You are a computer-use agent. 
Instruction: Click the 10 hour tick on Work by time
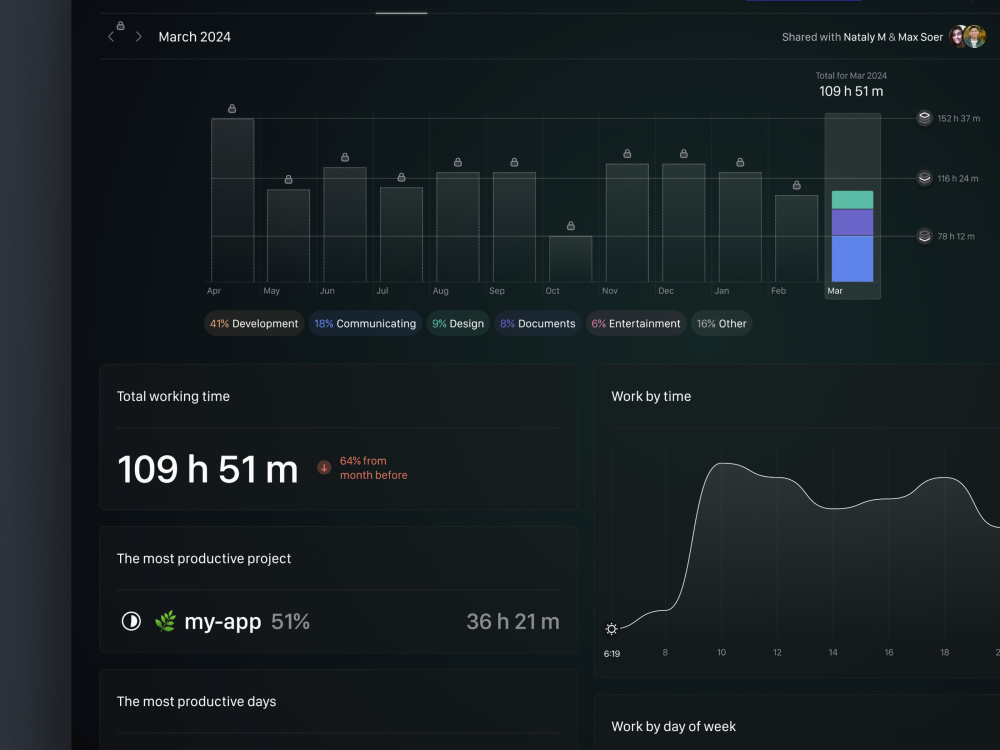721,652
